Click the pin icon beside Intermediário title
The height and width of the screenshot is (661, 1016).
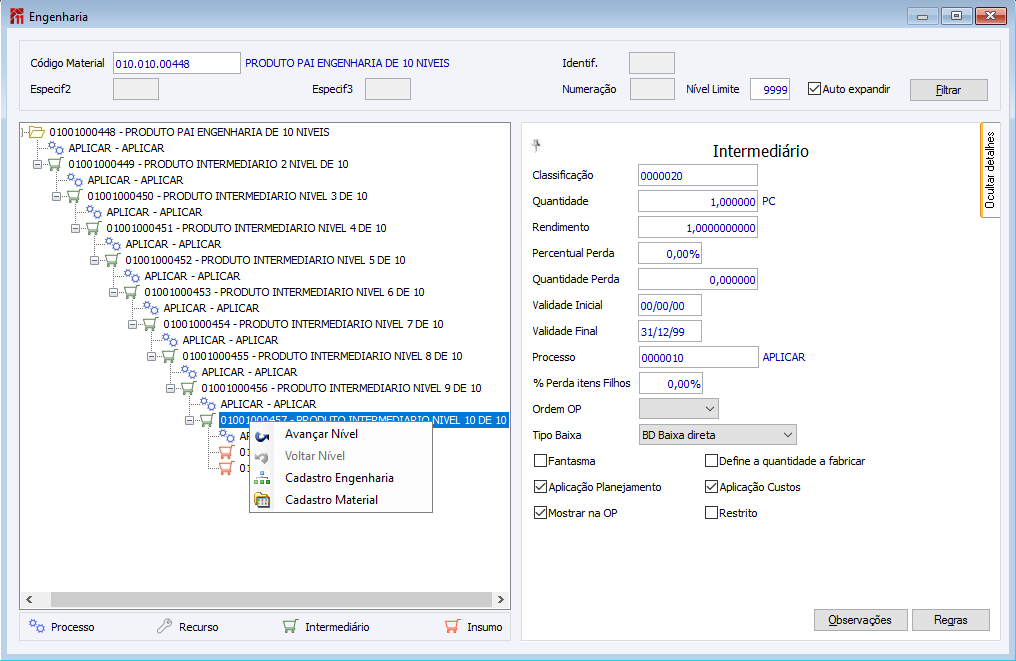click(x=536, y=145)
